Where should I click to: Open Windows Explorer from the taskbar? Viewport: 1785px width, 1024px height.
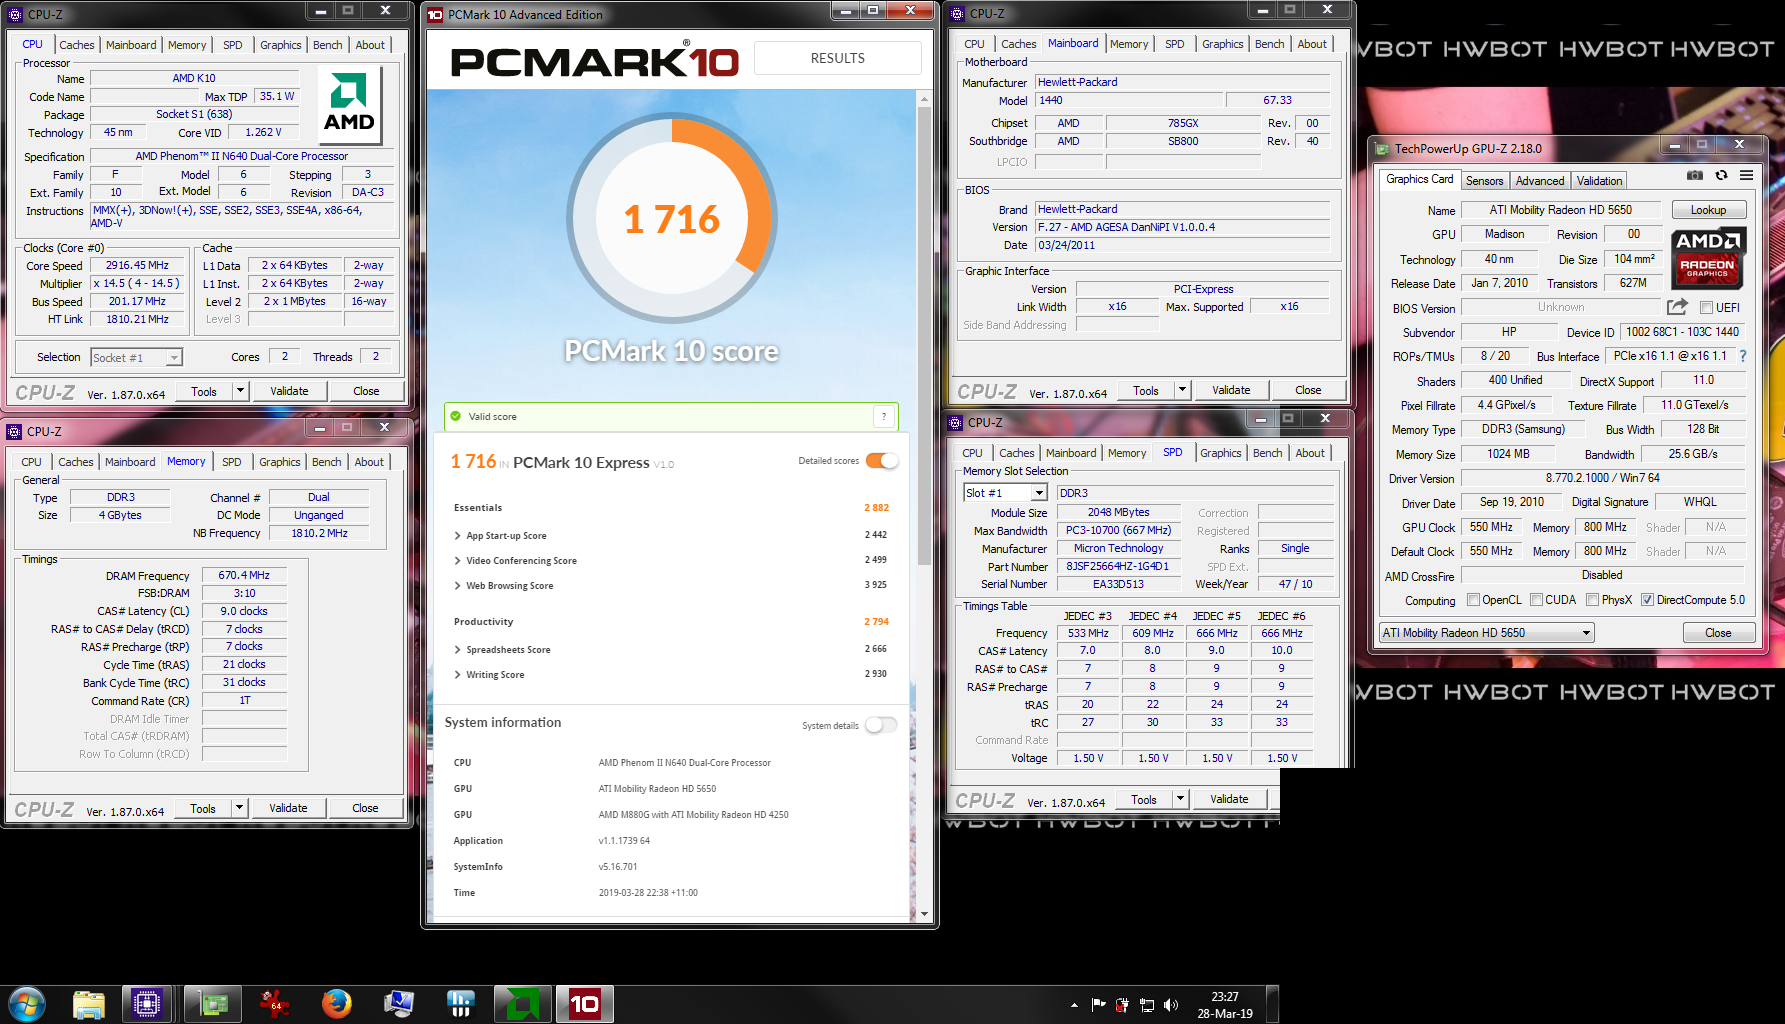[89, 1004]
